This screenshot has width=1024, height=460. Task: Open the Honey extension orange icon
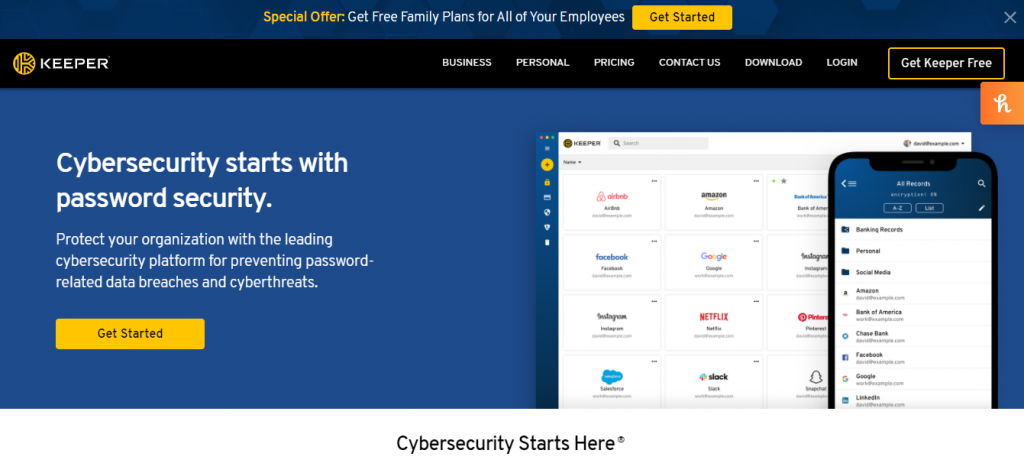pyautogui.click(x=1002, y=103)
